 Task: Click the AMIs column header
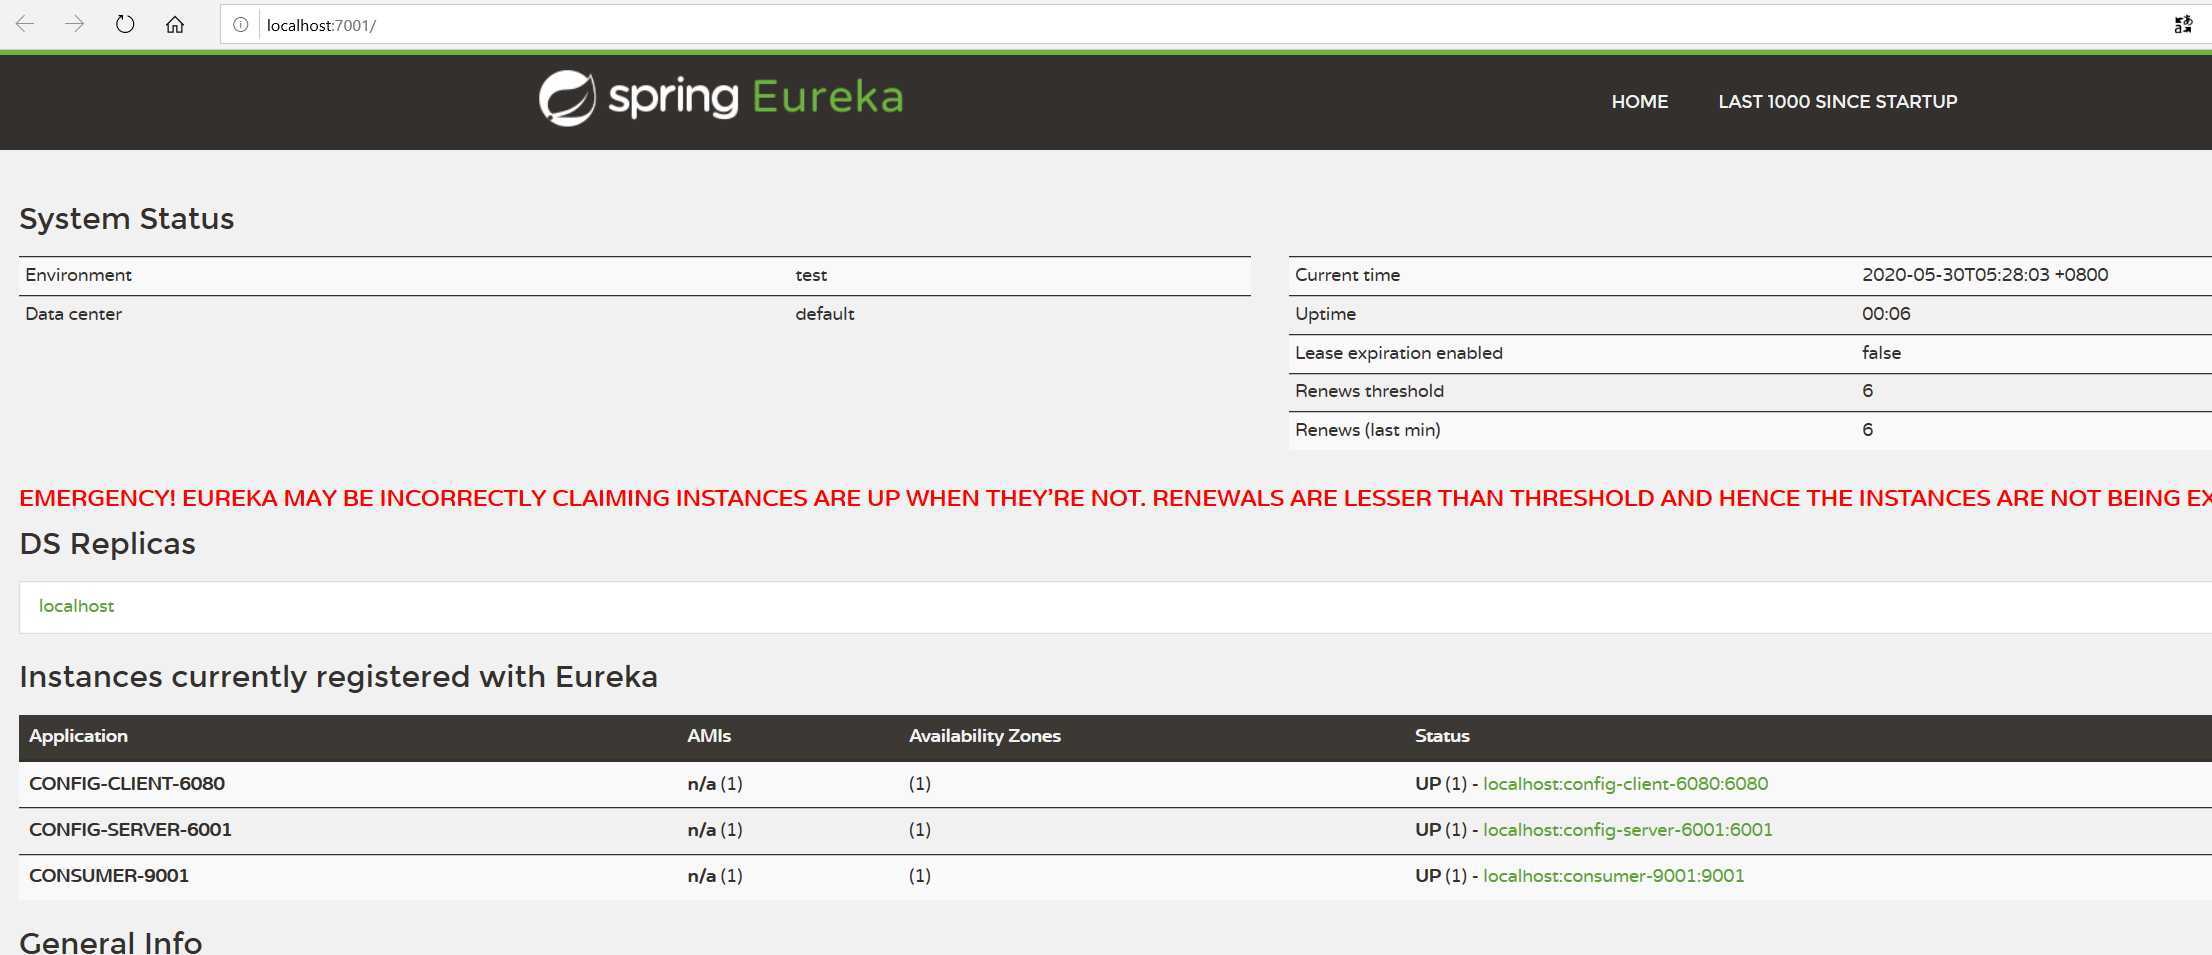(709, 736)
